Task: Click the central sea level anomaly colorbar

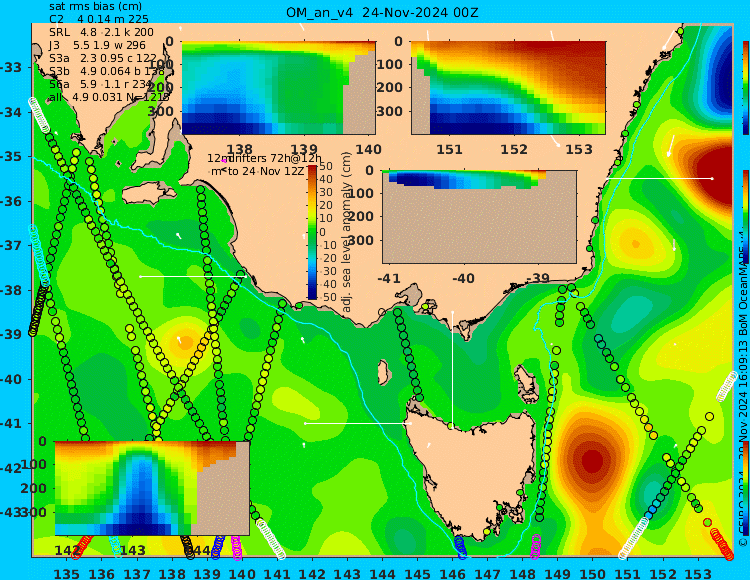Action: 312,233
